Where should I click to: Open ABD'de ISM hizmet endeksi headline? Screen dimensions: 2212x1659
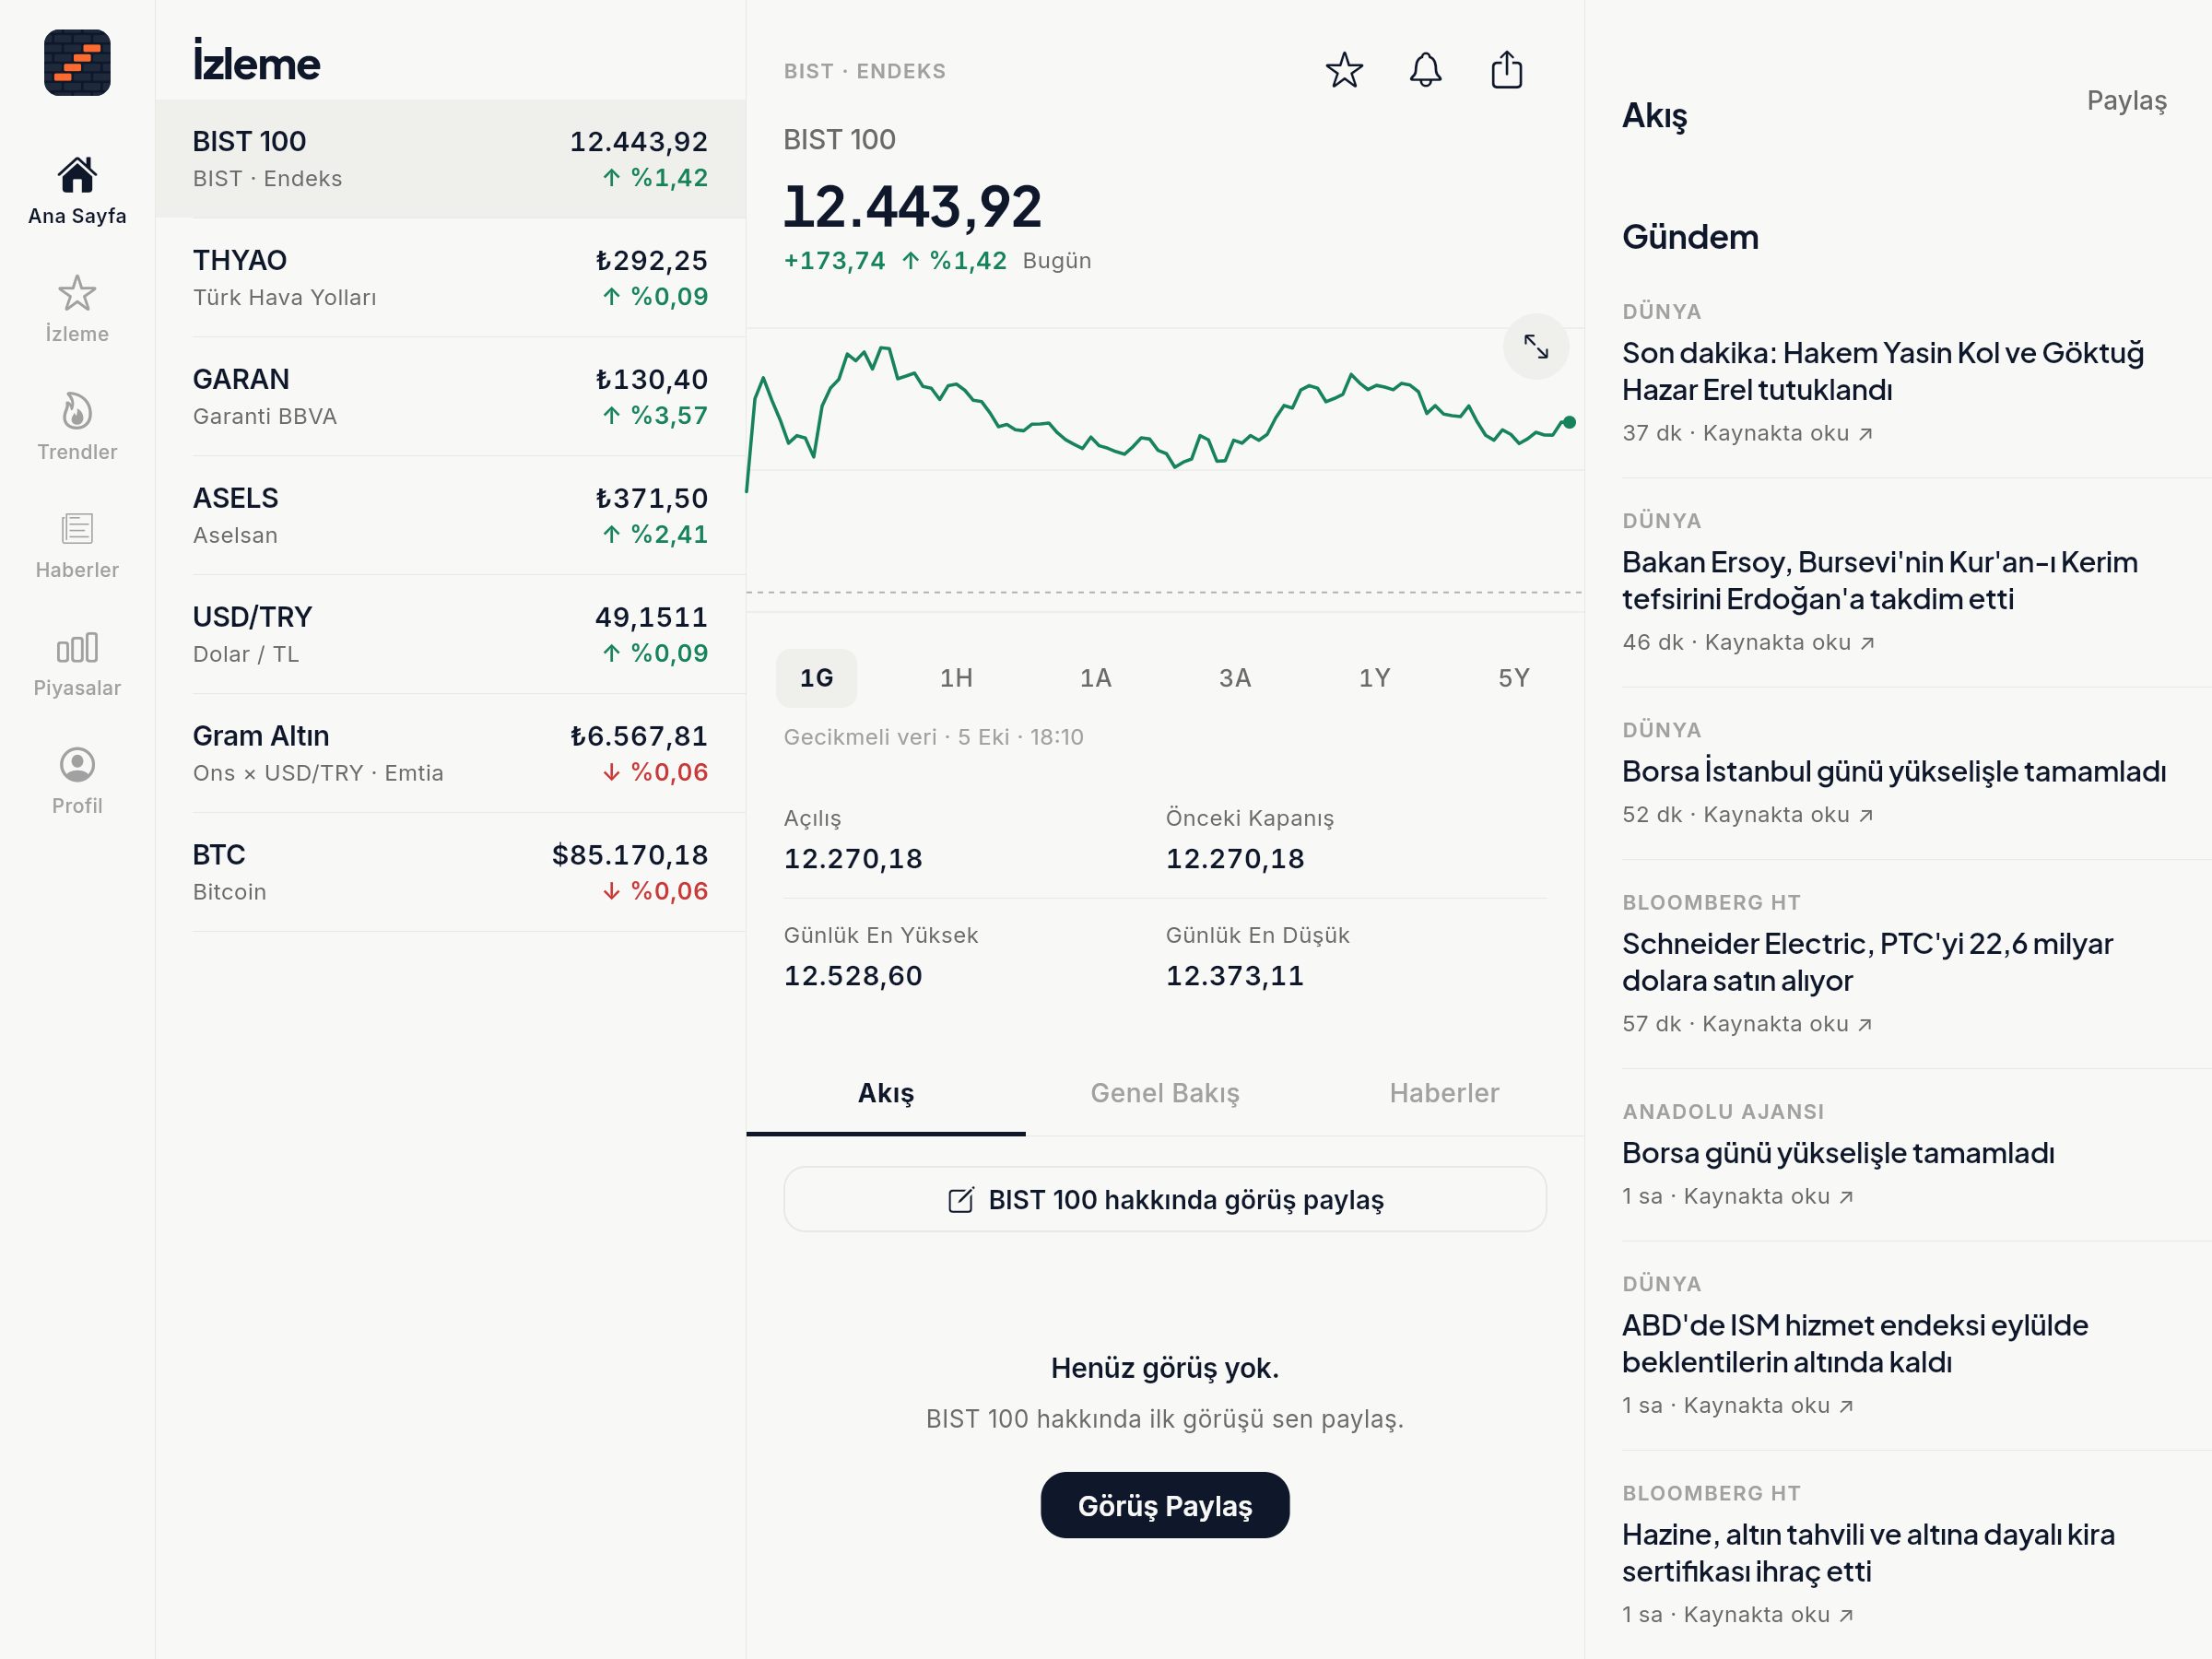tap(1855, 1344)
